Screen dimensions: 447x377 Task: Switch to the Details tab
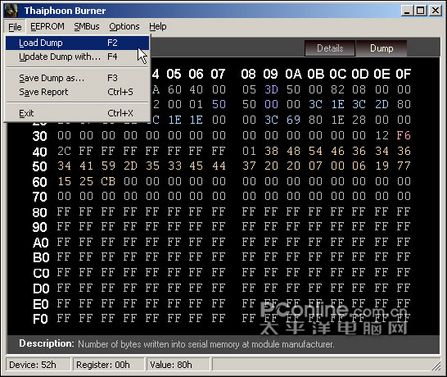(x=330, y=49)
